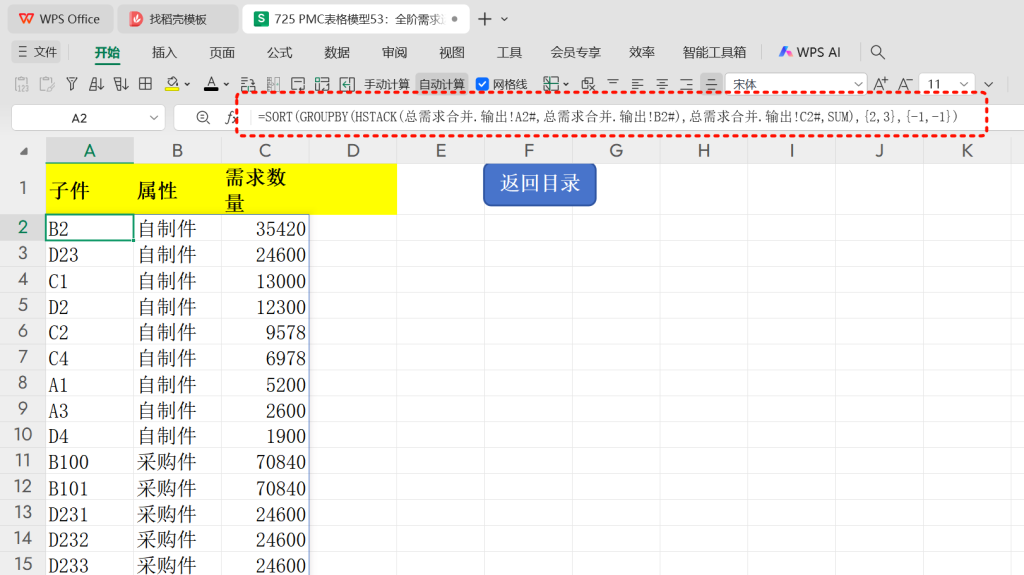The width and height of the screenshot is (1024, 575).
Task: Add a new tab with plus button
Action: 485,19
